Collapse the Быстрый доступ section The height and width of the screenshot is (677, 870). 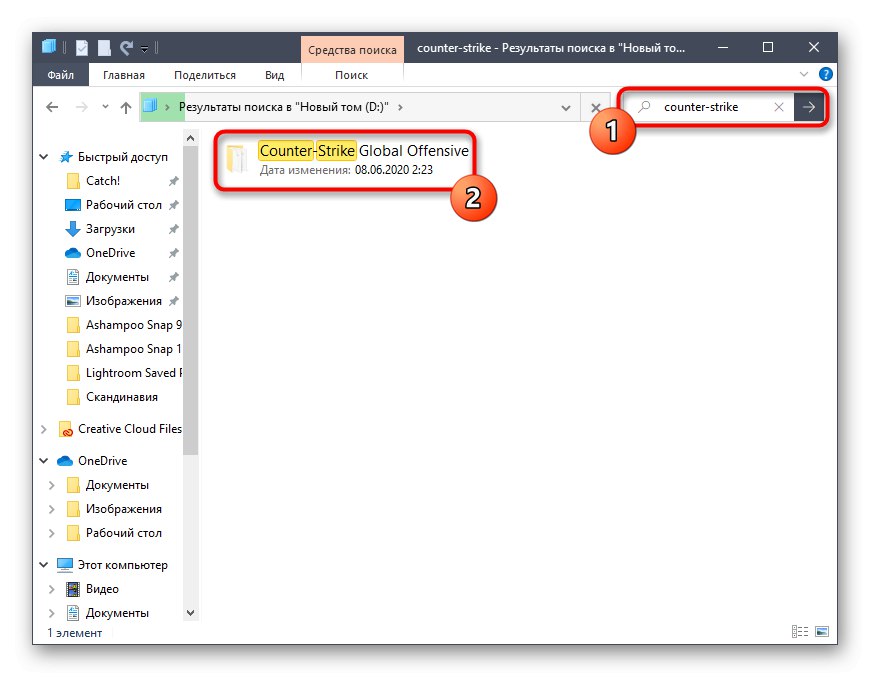[44, 157]
